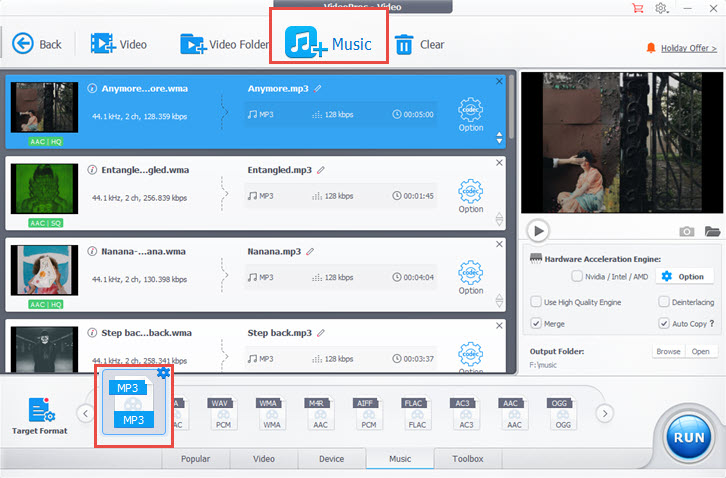Switch to the Music tab
726x478 pixels.
pyautogui.click(x=400, y=459)
